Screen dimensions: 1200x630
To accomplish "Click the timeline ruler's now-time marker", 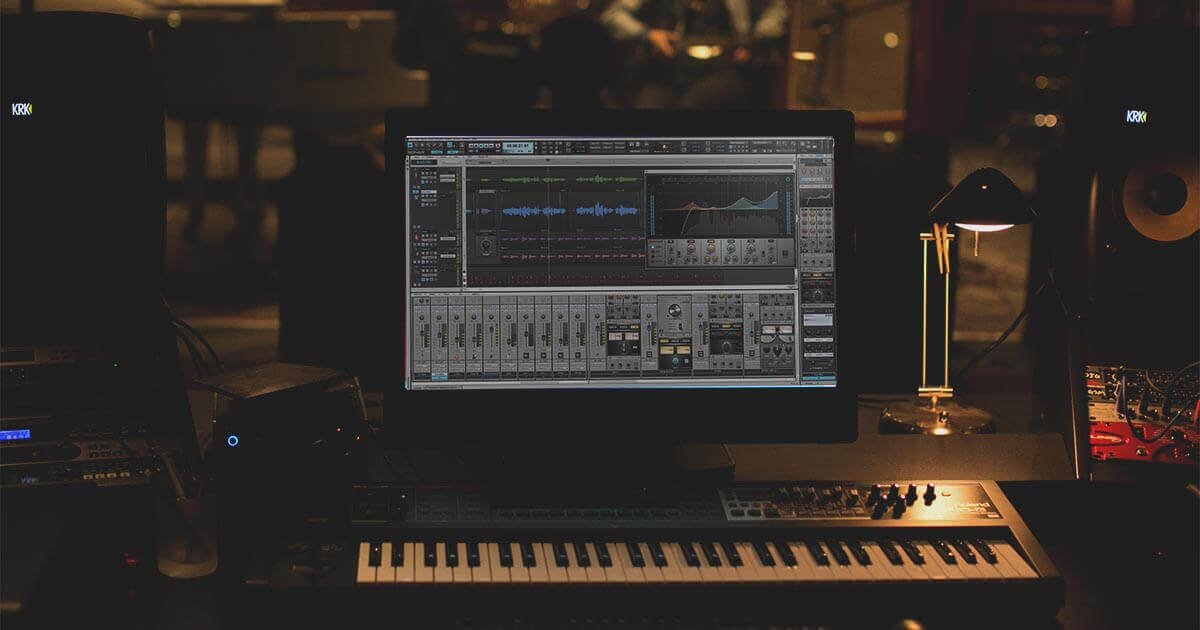I will tap(547, 160).
